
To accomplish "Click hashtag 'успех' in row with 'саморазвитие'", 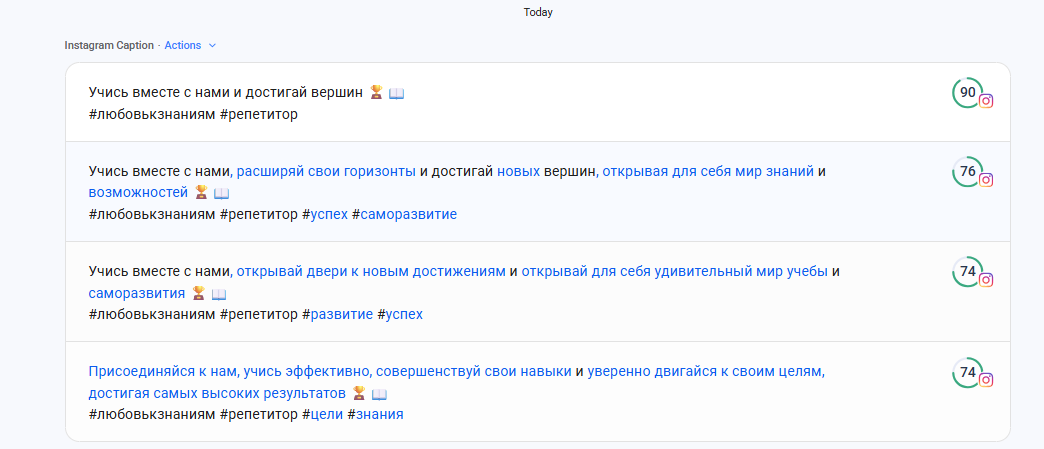I will tap(329, 215).
